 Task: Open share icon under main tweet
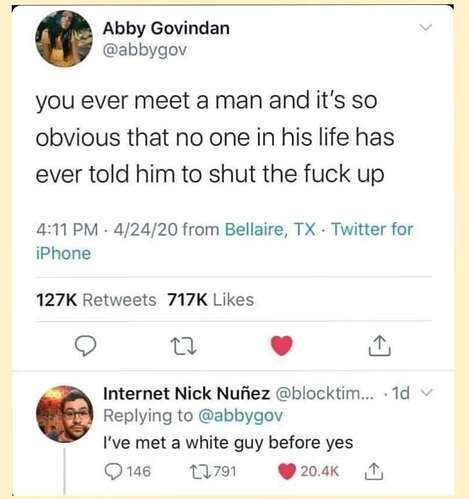379,346
